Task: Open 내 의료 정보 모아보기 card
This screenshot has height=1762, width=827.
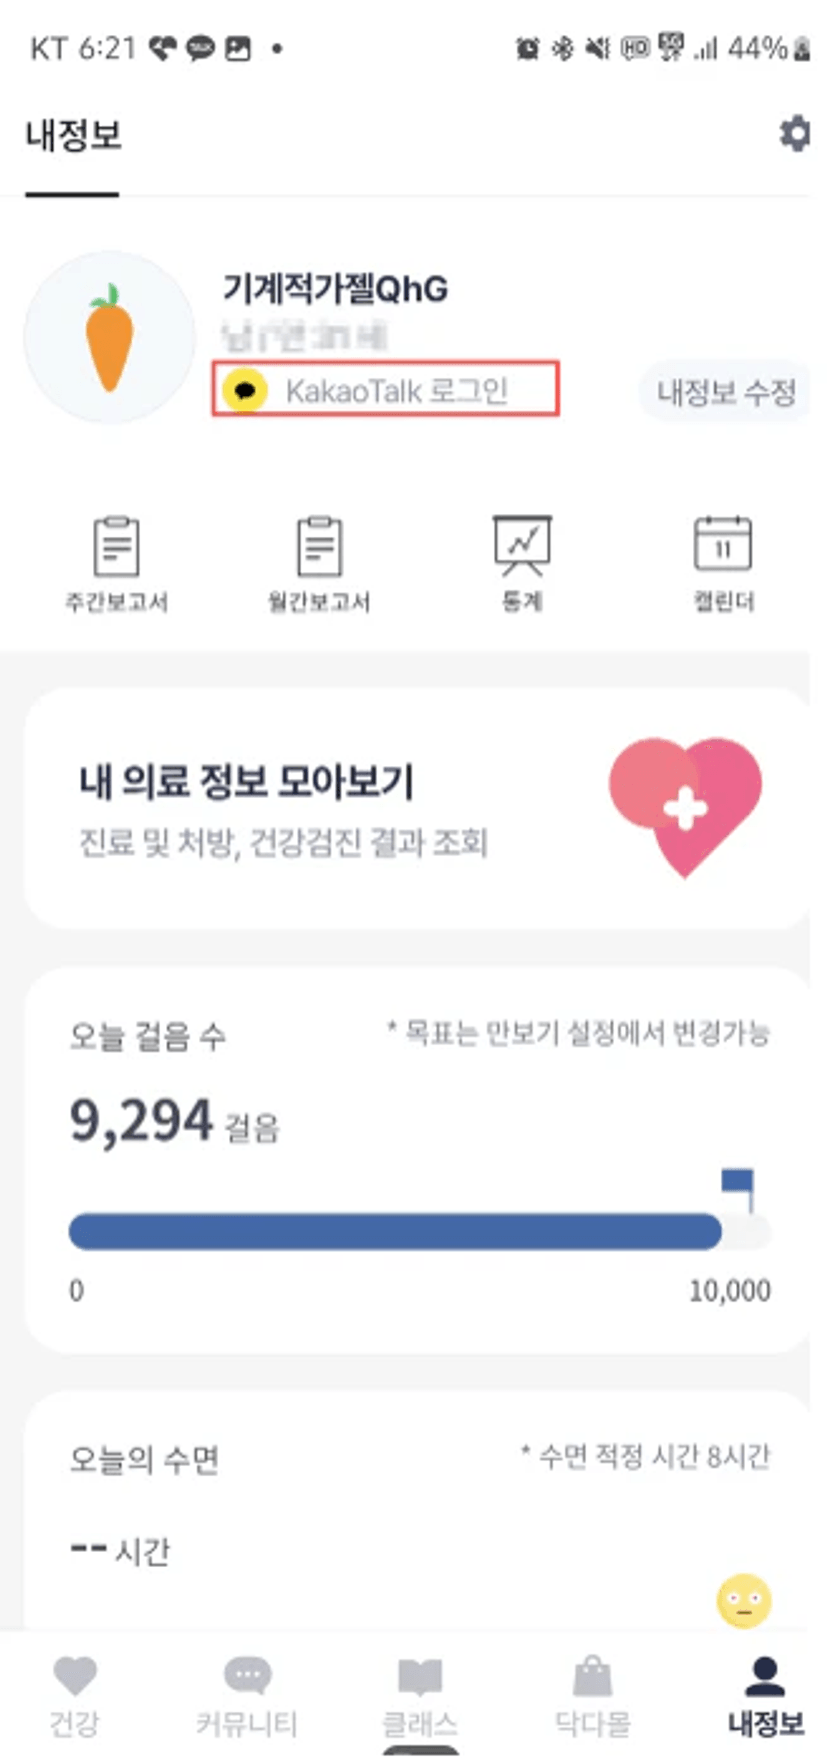Action: [x=300, y=808]
